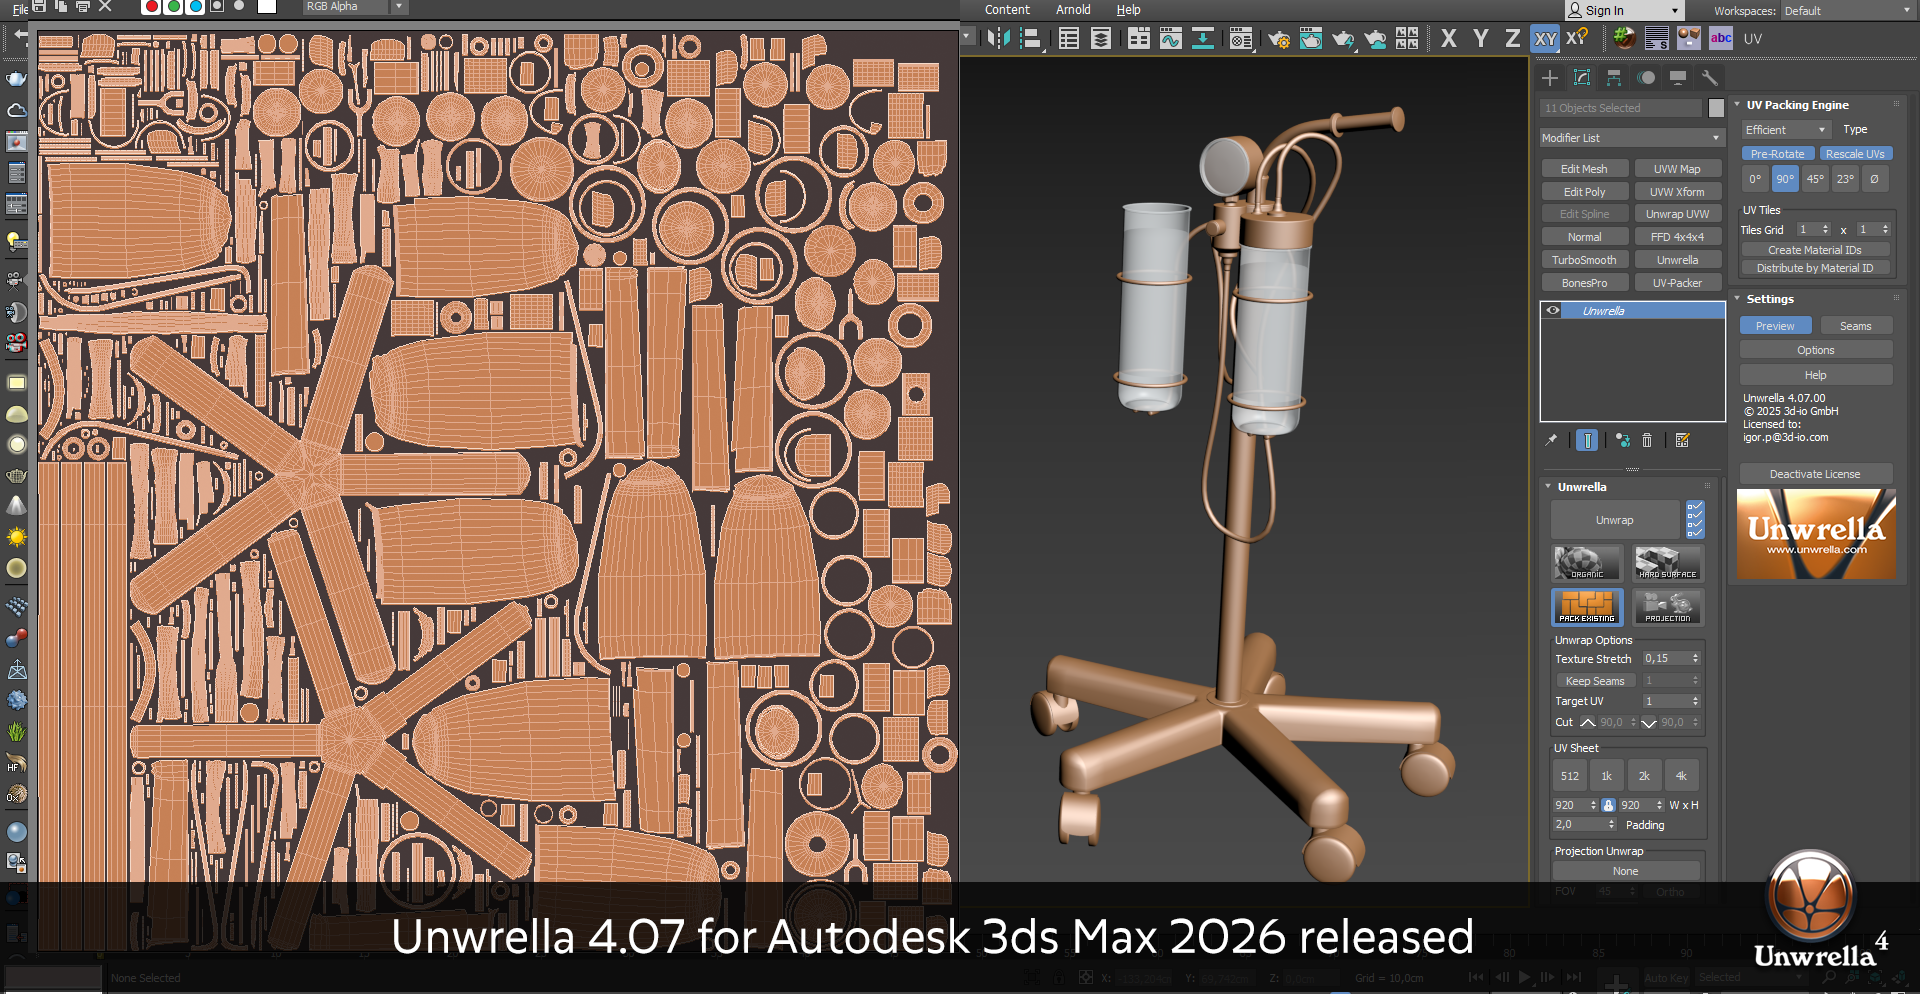Click the checklist icon beside Unwrap
1920x994 pixels.
click(1695, 520)
